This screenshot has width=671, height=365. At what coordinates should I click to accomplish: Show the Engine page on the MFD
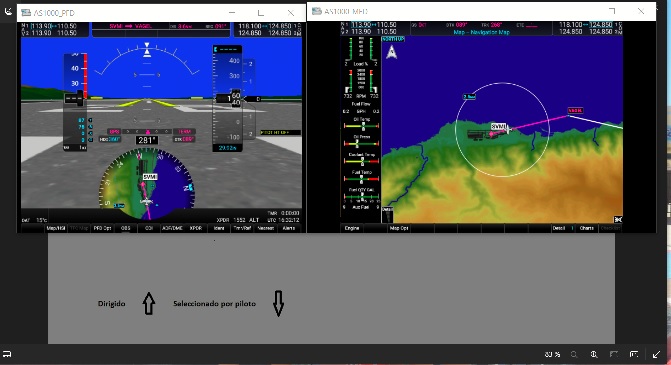pos(352,228)
